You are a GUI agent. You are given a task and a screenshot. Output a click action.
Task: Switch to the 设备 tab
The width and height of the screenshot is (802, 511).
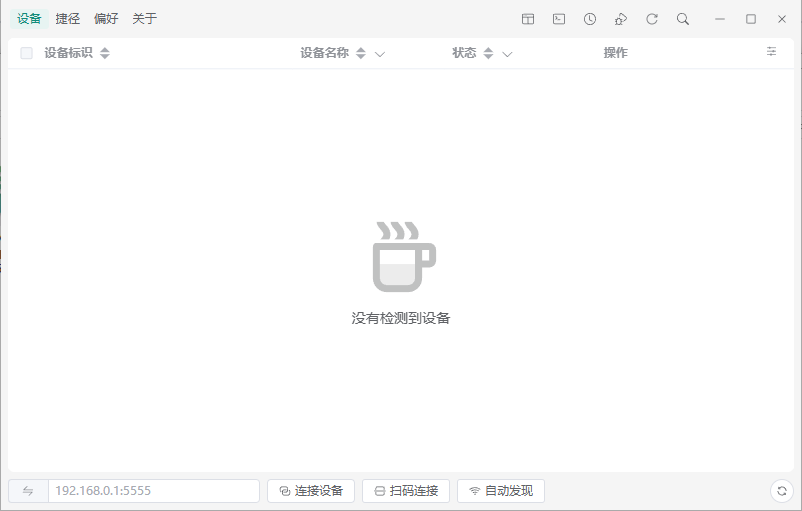click(x=29, y=19)
